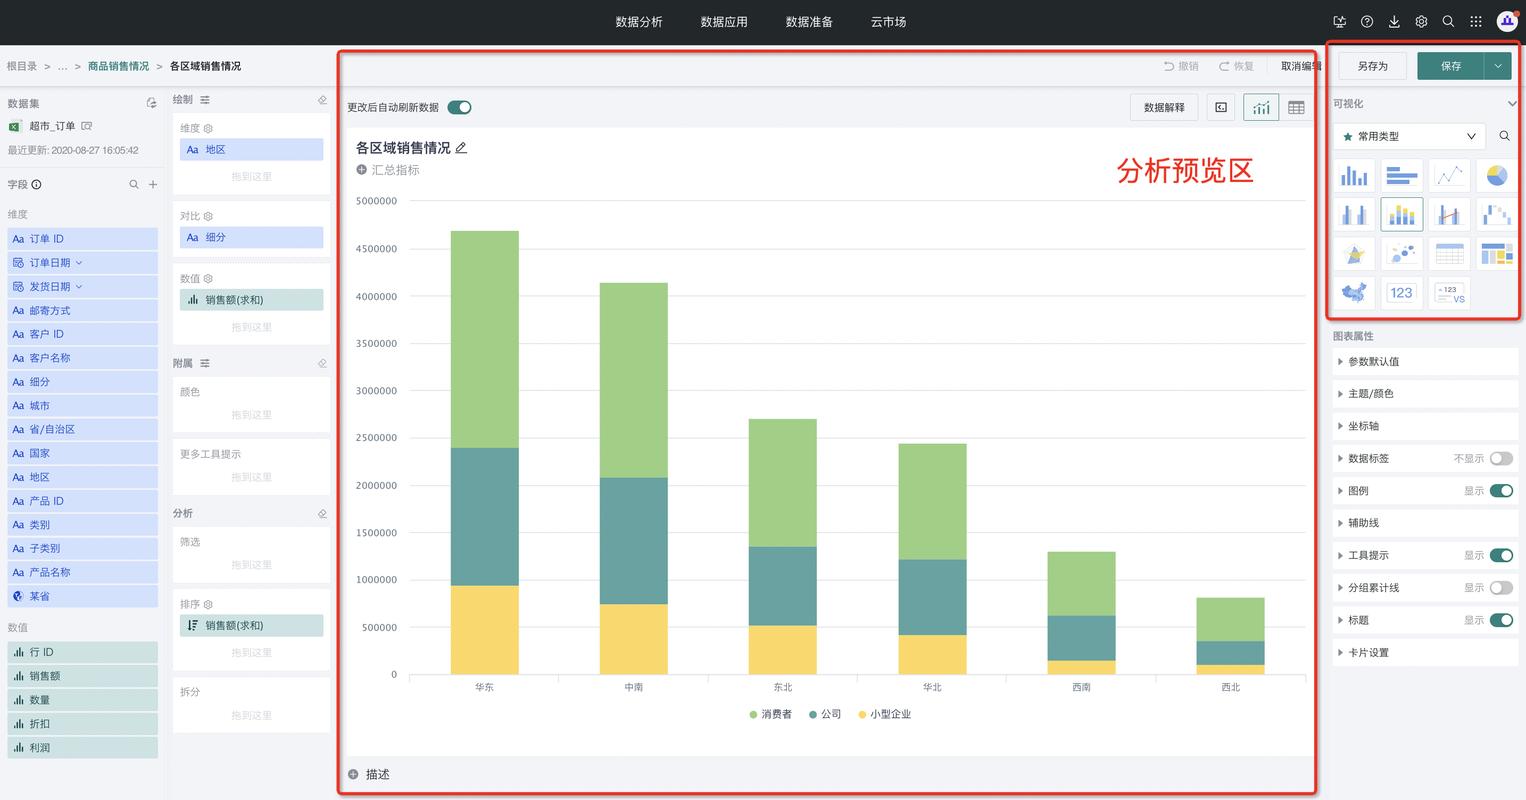1526x800 pixels.
Task: Select the pie chart type icon
Action: (x=1496, y=175)
